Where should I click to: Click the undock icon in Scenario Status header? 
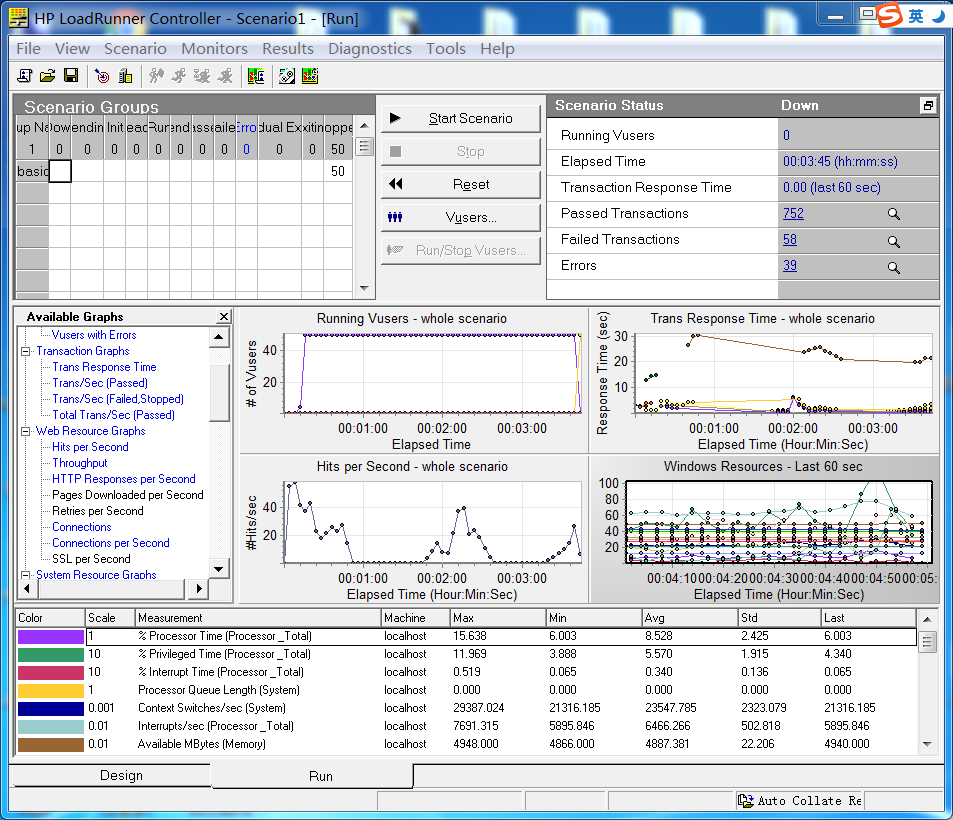pyautogui.click(x=928, y=106)
